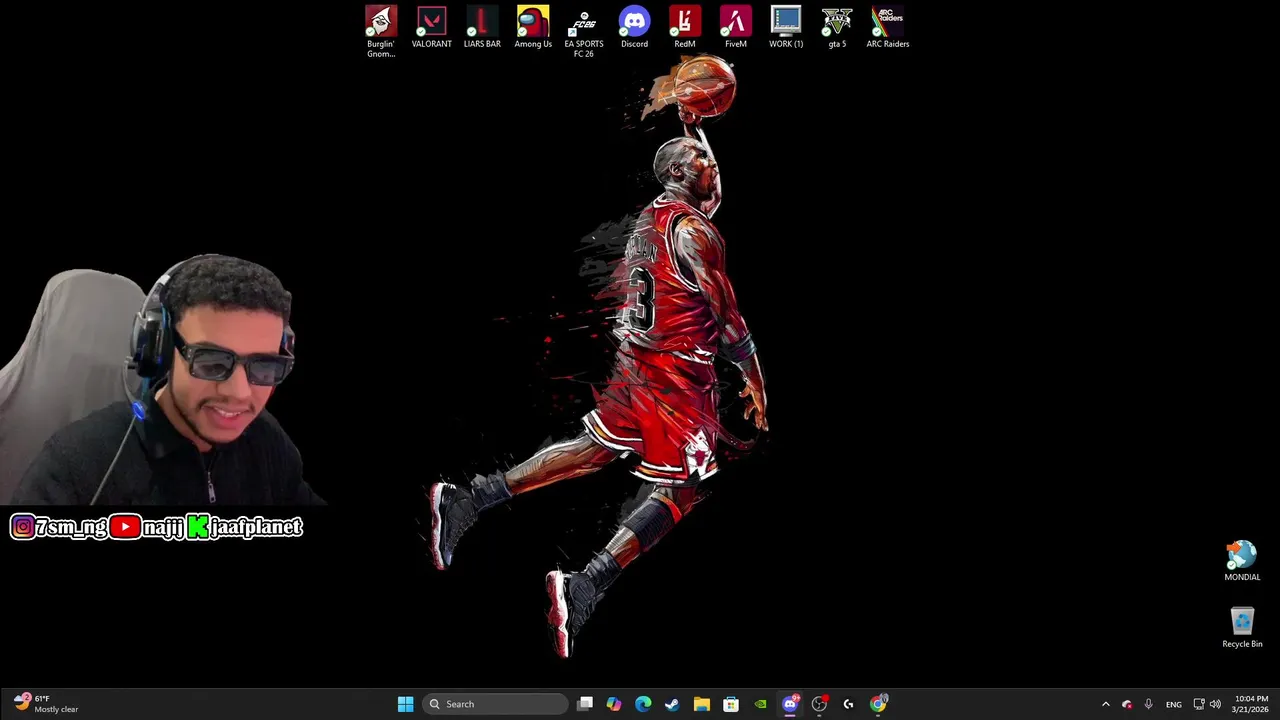Select the Discord desktop shortcut
The width and height of the screenshot is (1280, 720).
(634, 28)
